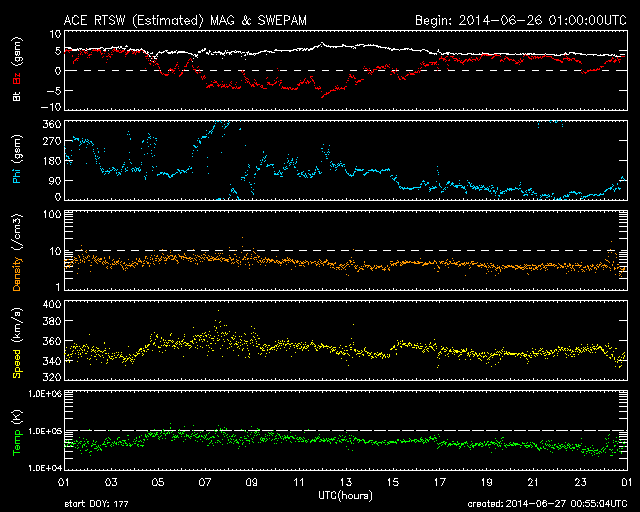Click the "0" tick on the Phi axis
Screen dimensions: 640x512
pos(58,197)
